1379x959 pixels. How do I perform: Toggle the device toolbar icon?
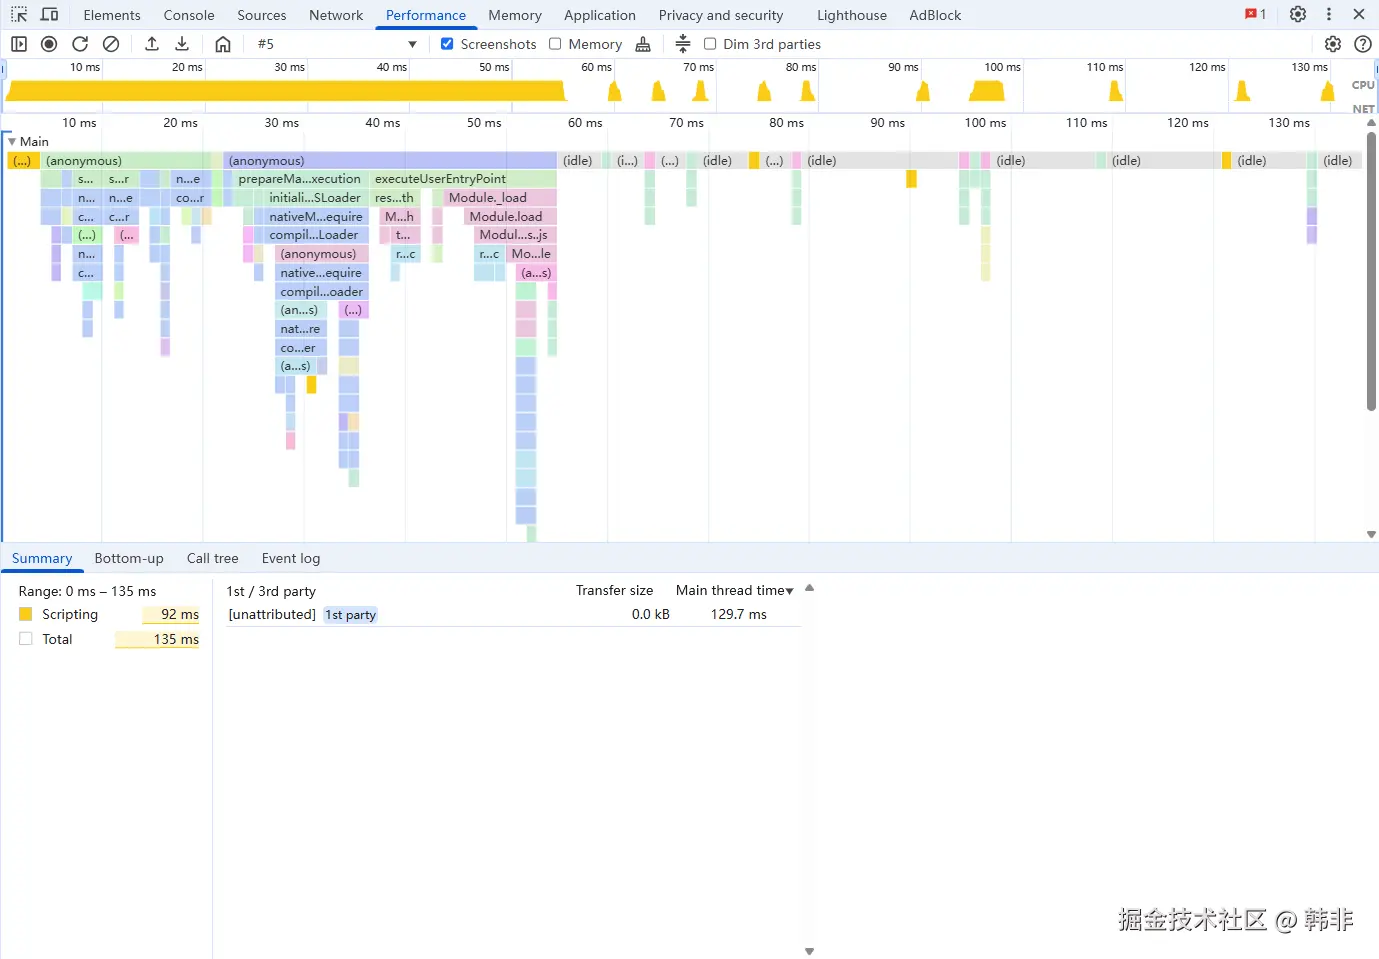[x=49, y=15]
